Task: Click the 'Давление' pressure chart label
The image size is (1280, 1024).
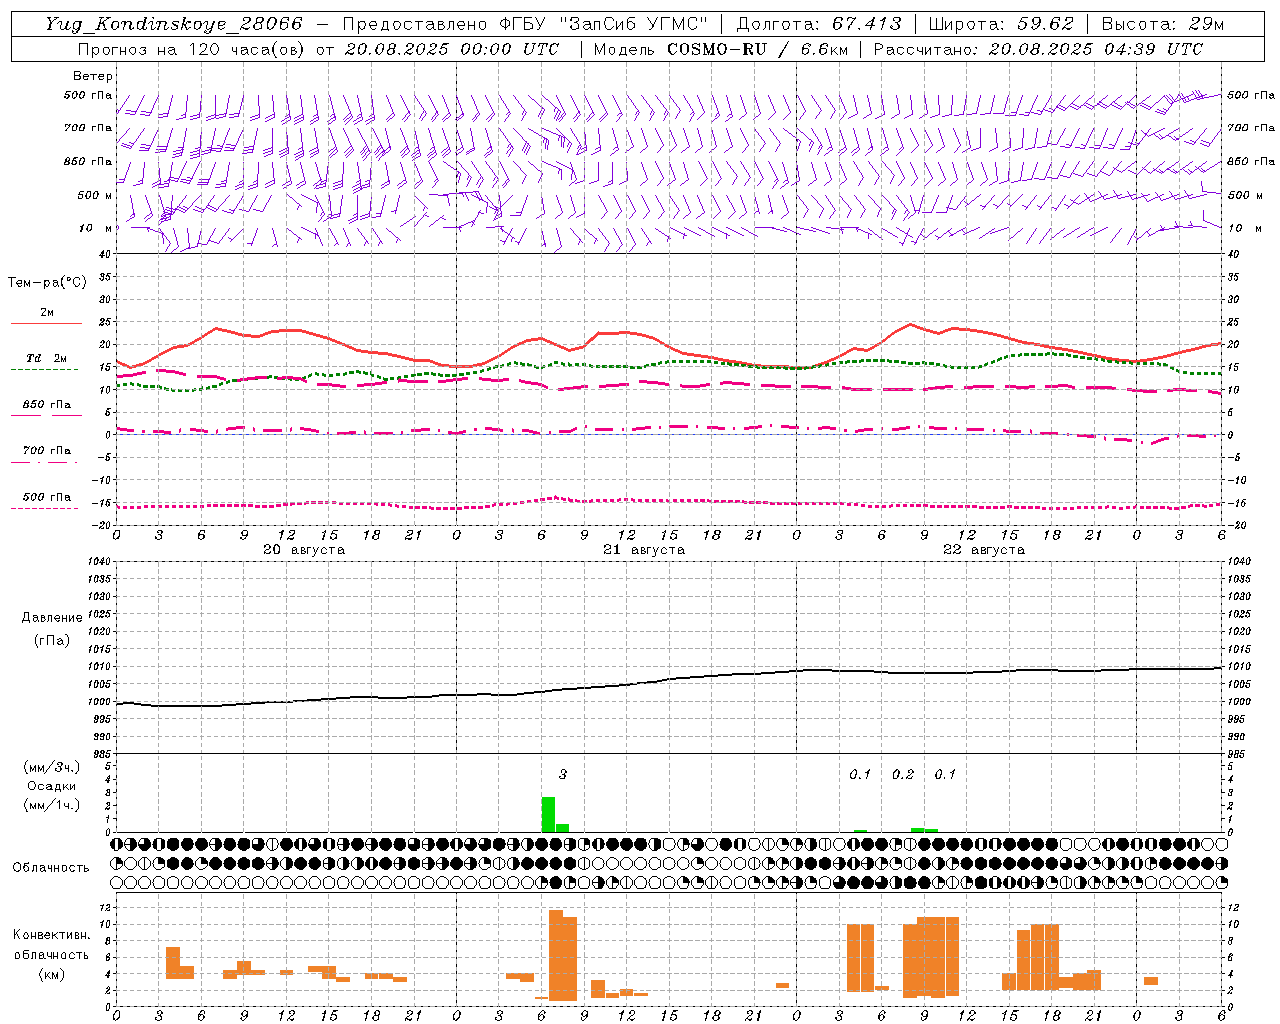Action: click(x=52, y=618)
